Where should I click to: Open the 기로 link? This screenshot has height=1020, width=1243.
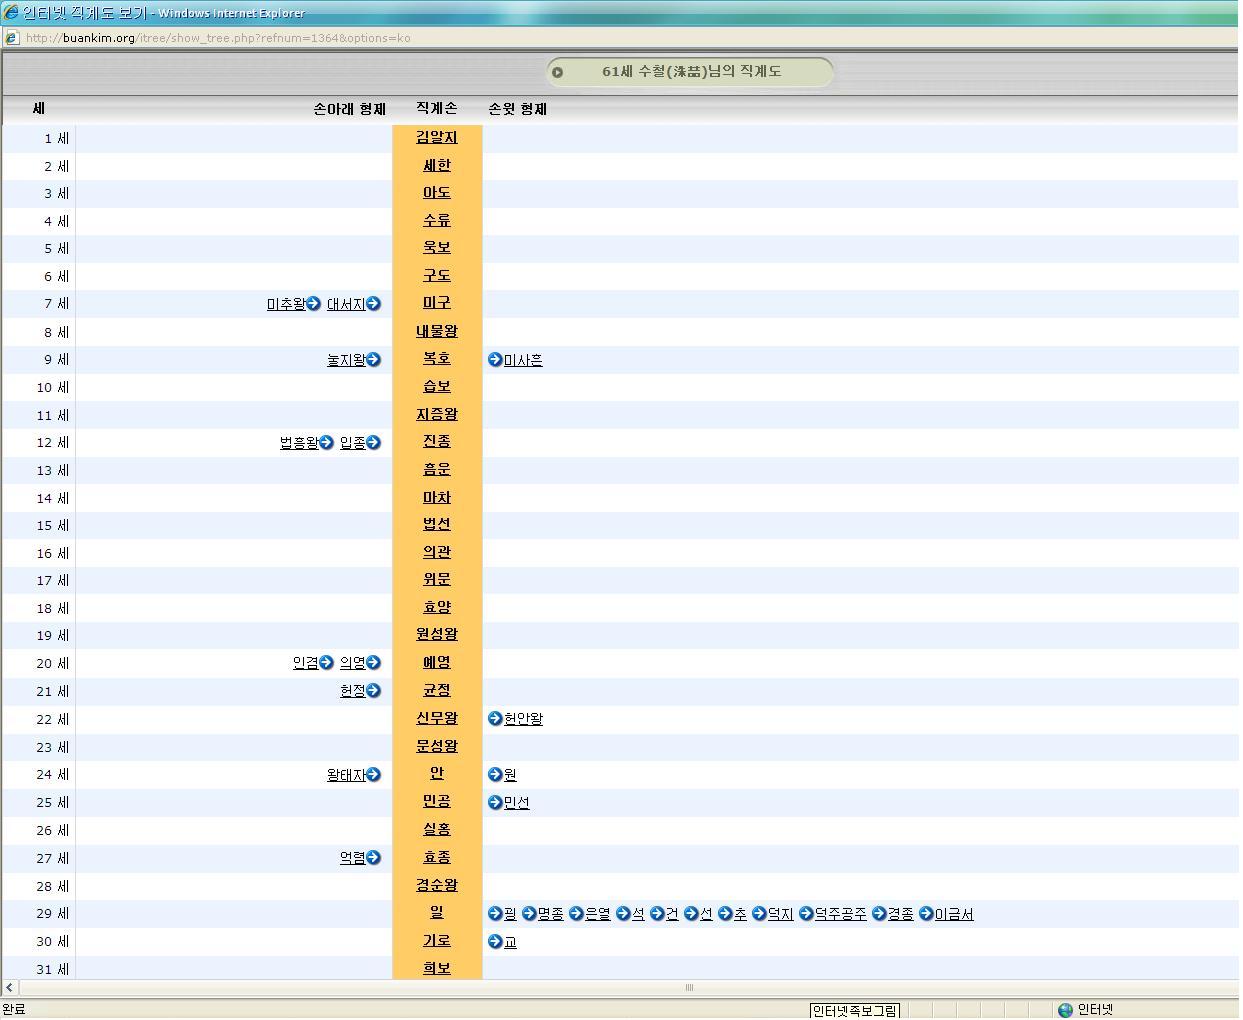pos(437,942)
